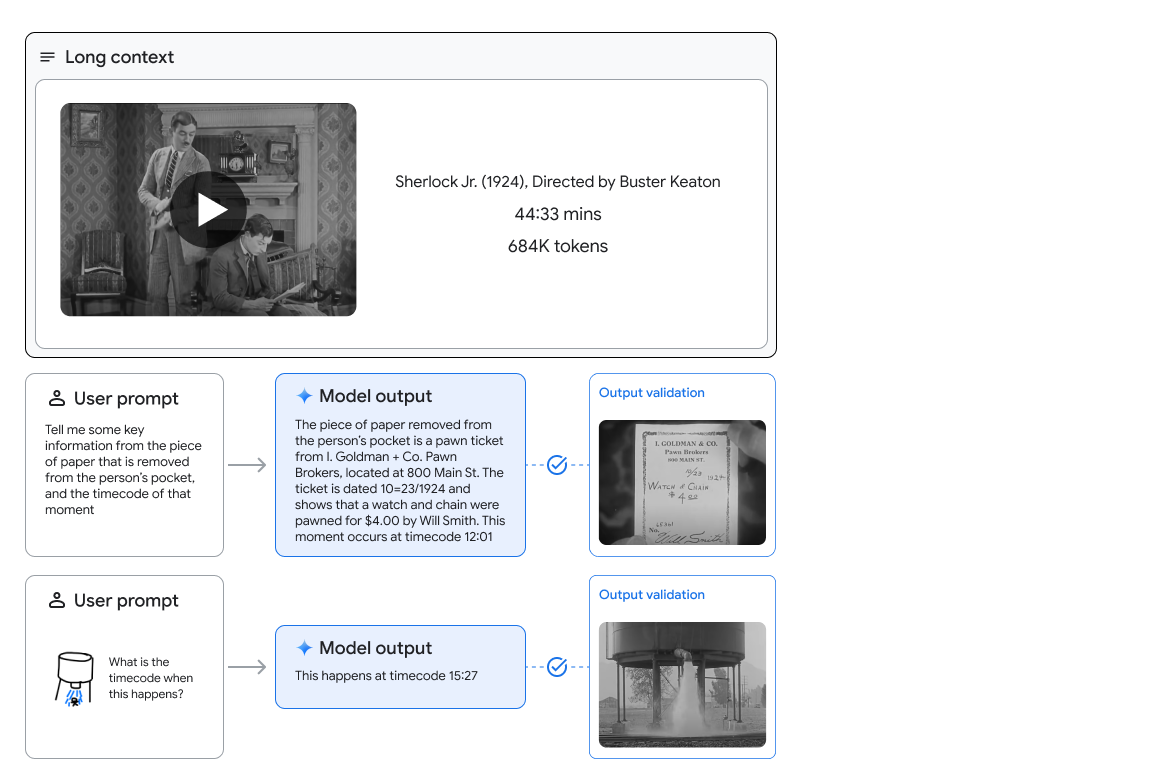Click the second Model output message bubble

(400, 666)
